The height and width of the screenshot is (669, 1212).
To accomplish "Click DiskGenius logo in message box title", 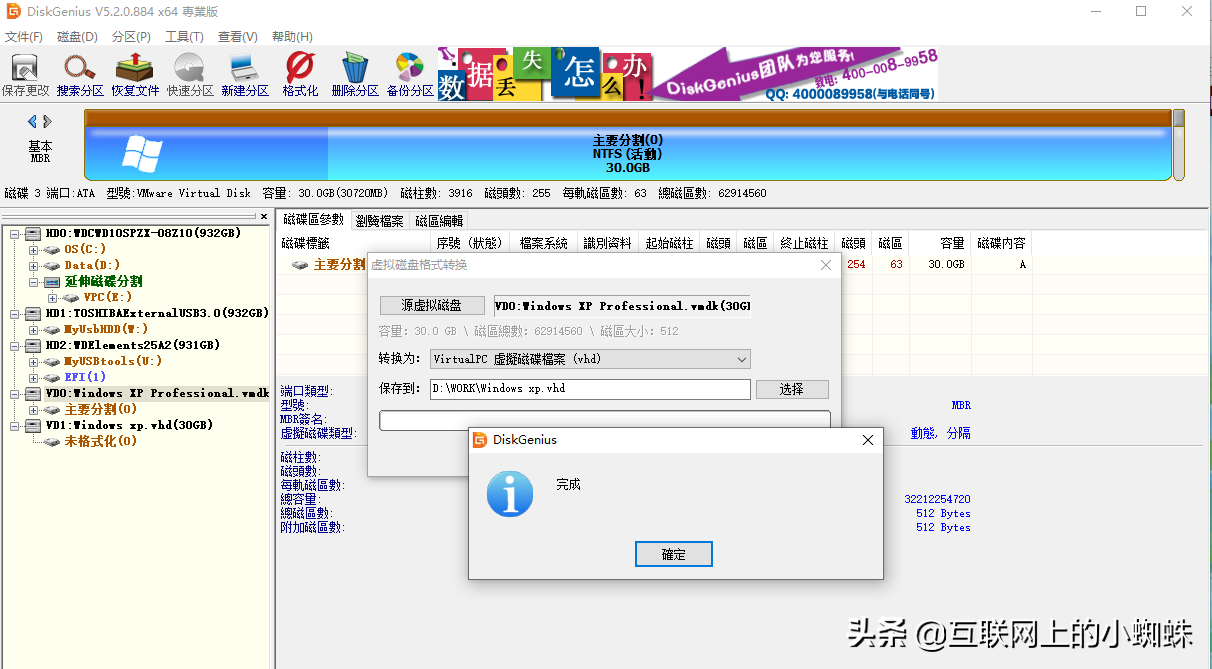I will point(480,440).
